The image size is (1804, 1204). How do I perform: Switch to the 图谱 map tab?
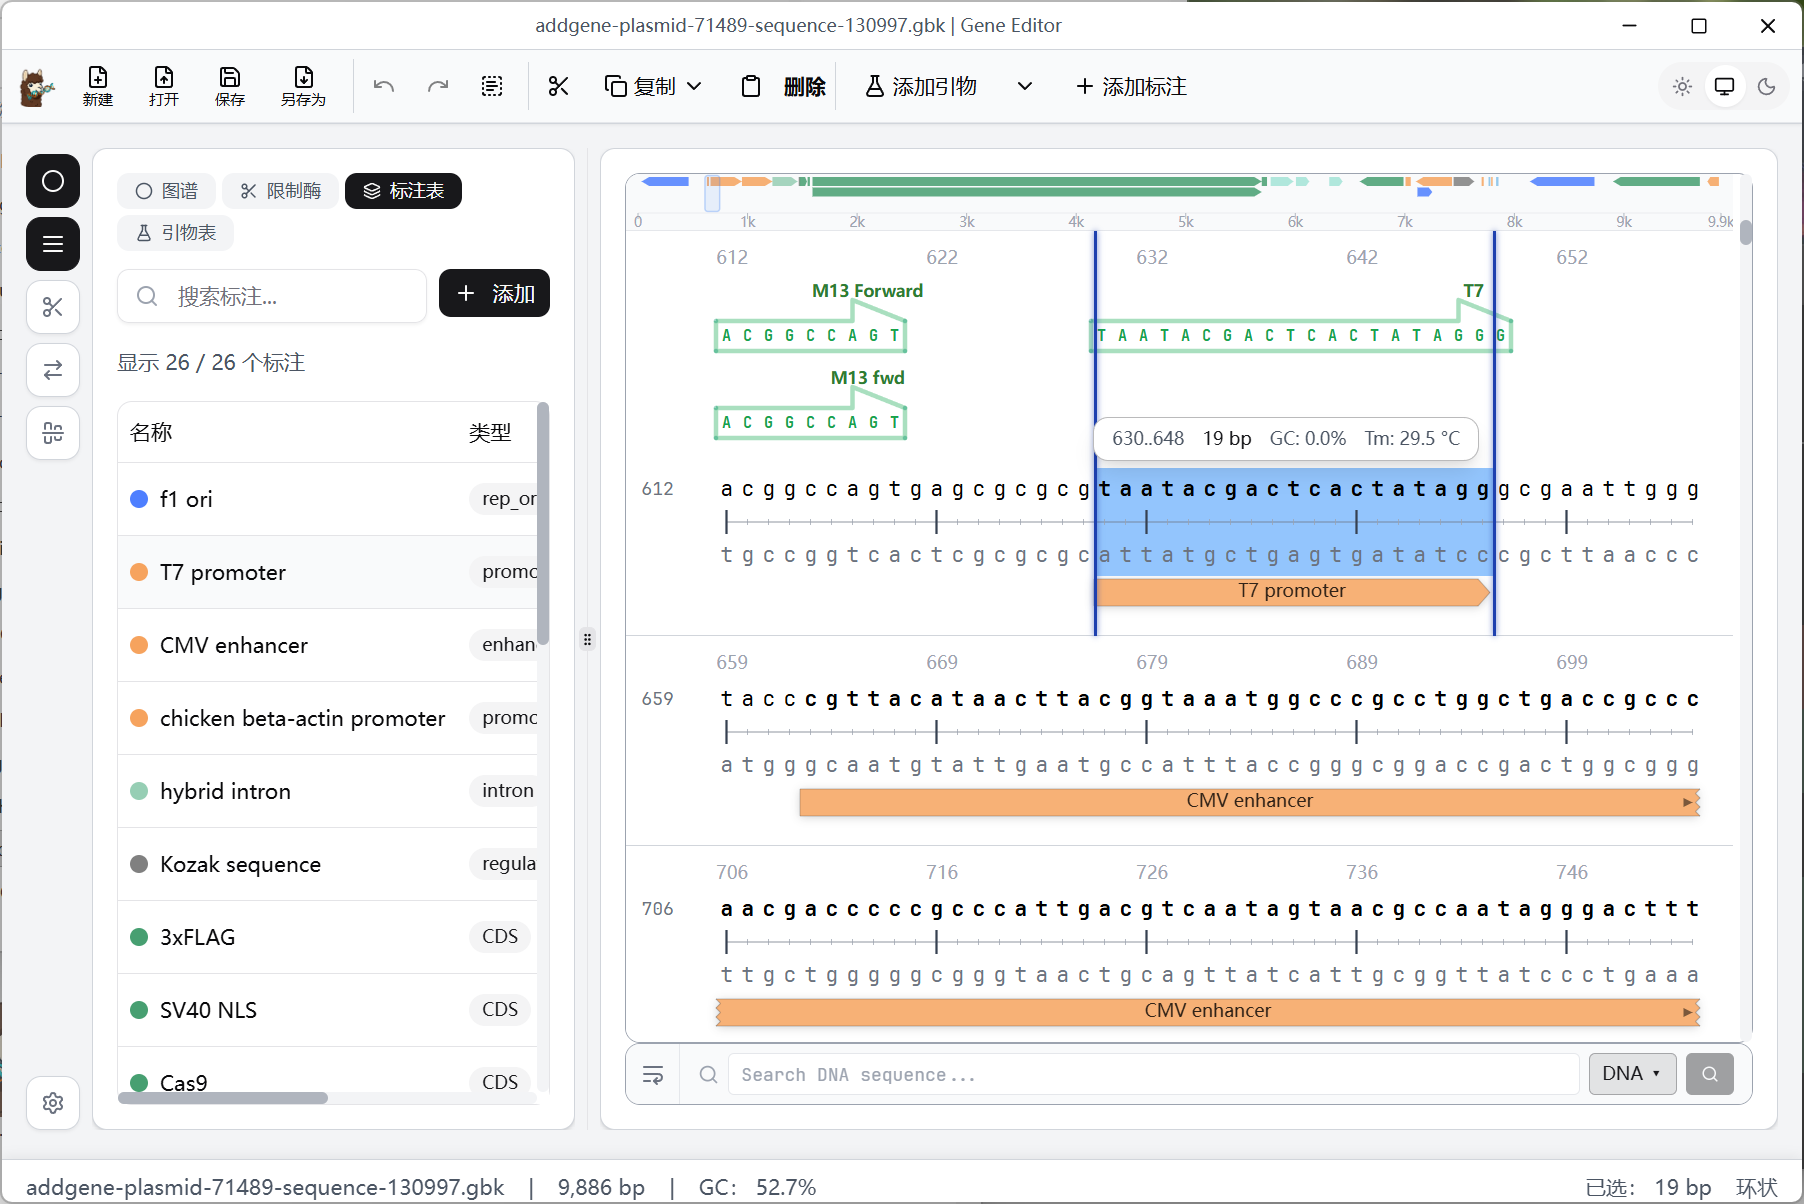pyautogui.click(x=167, y=191)
